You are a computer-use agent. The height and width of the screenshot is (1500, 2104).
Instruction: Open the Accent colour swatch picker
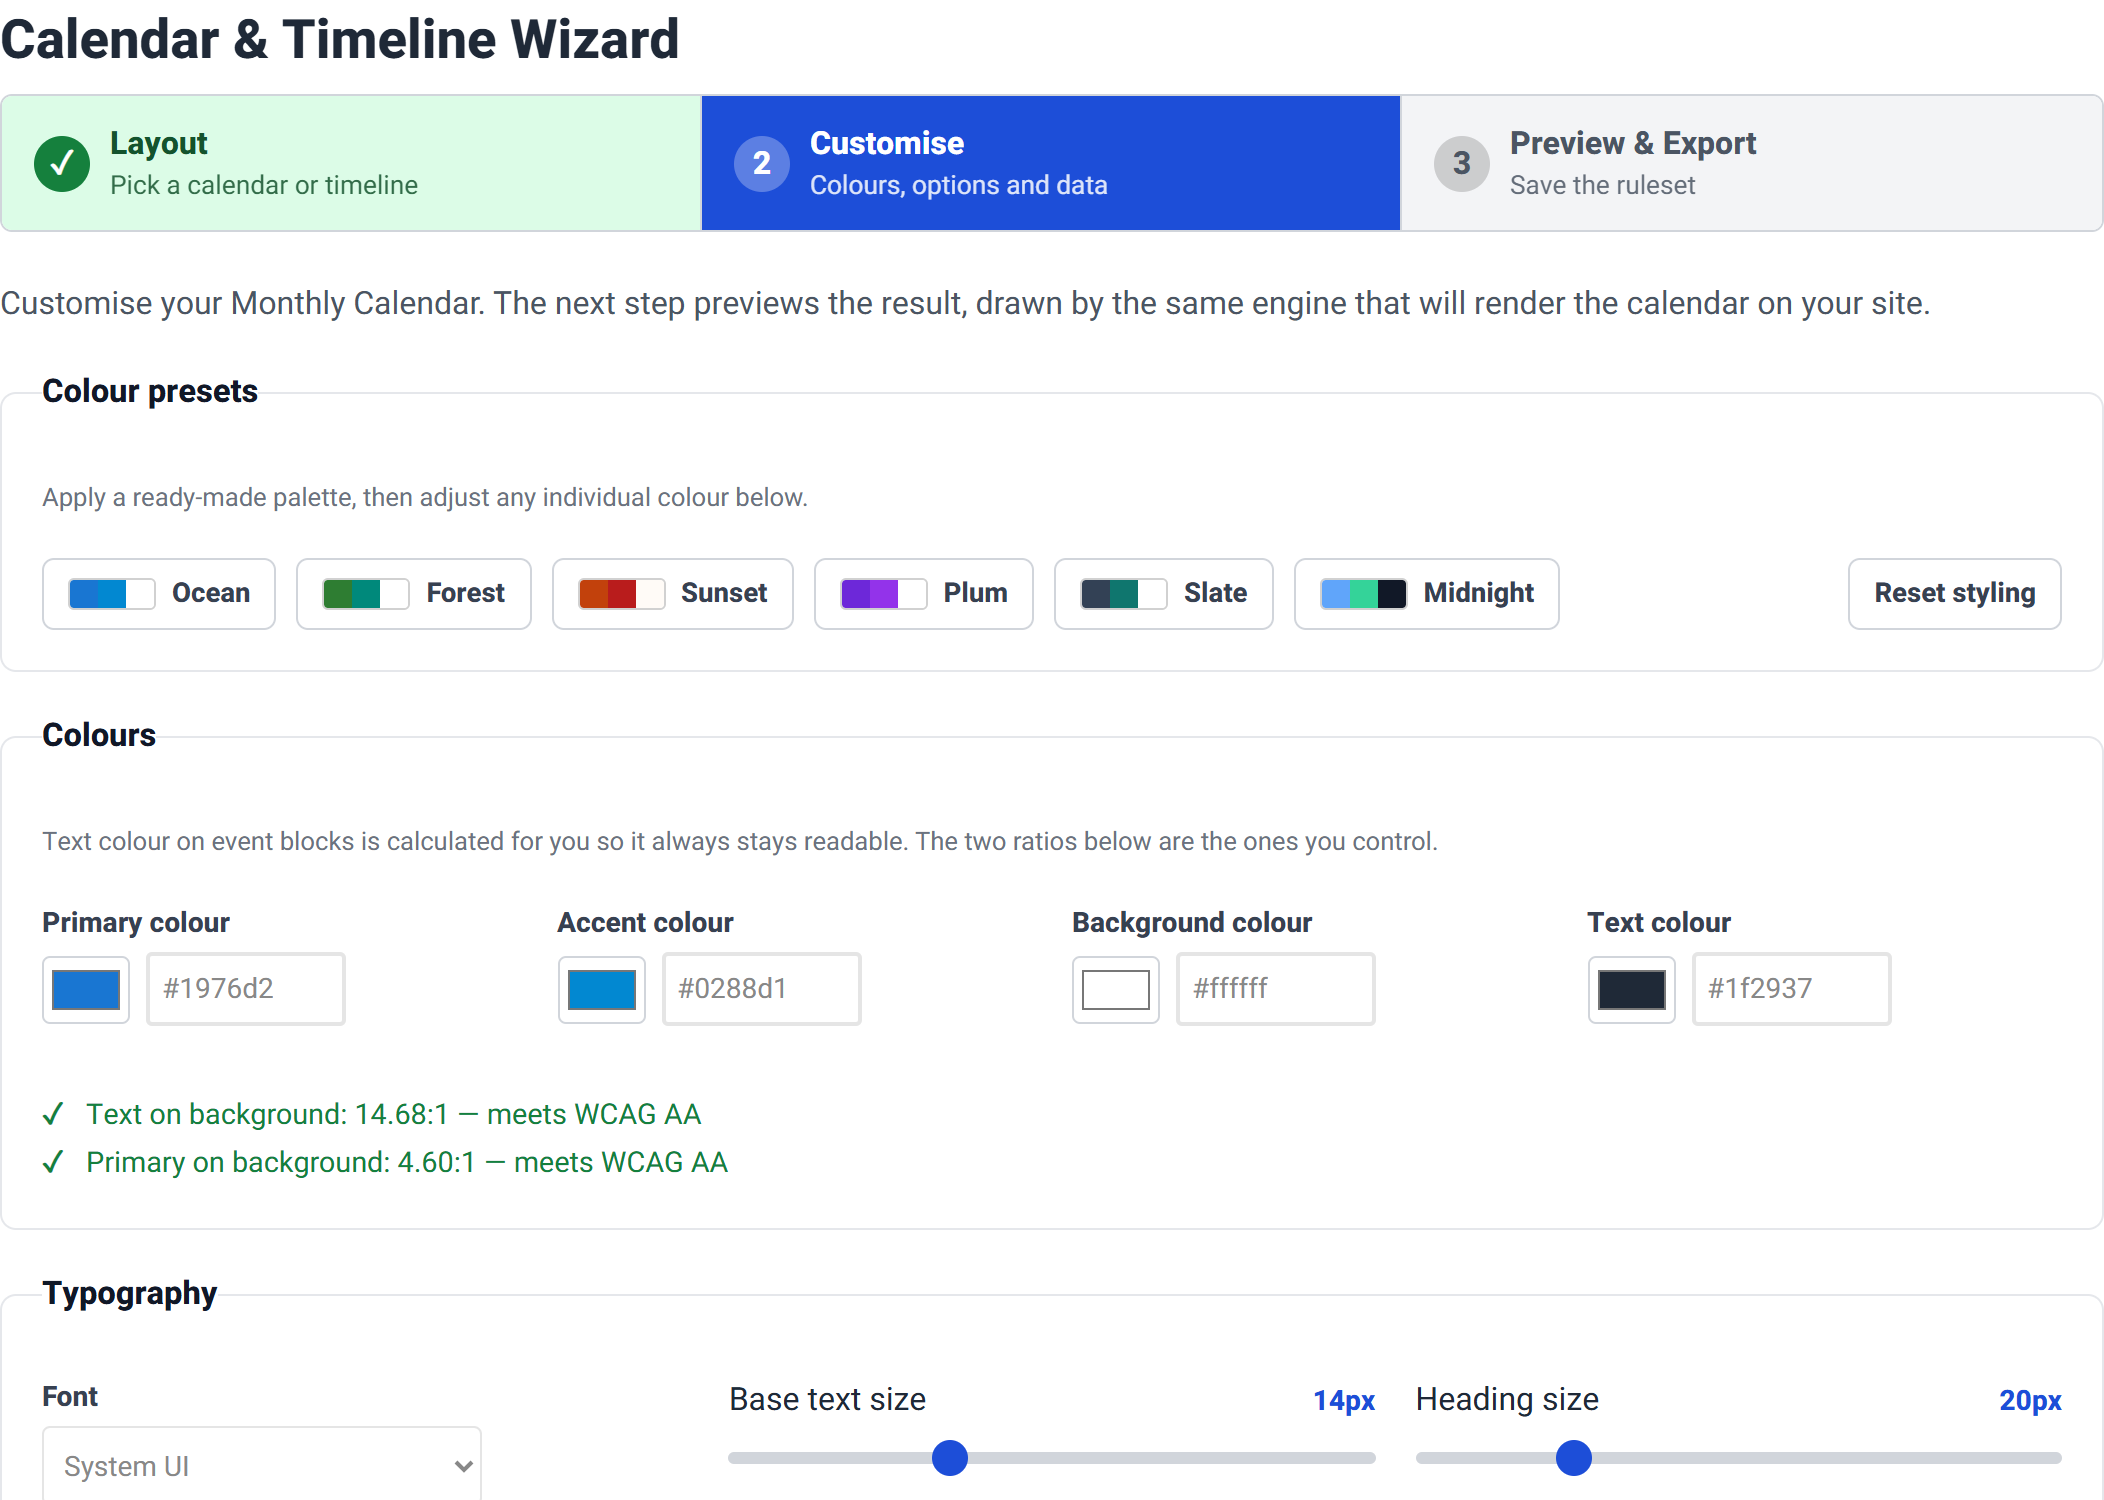pyautogui.click(x=602, y=990)
